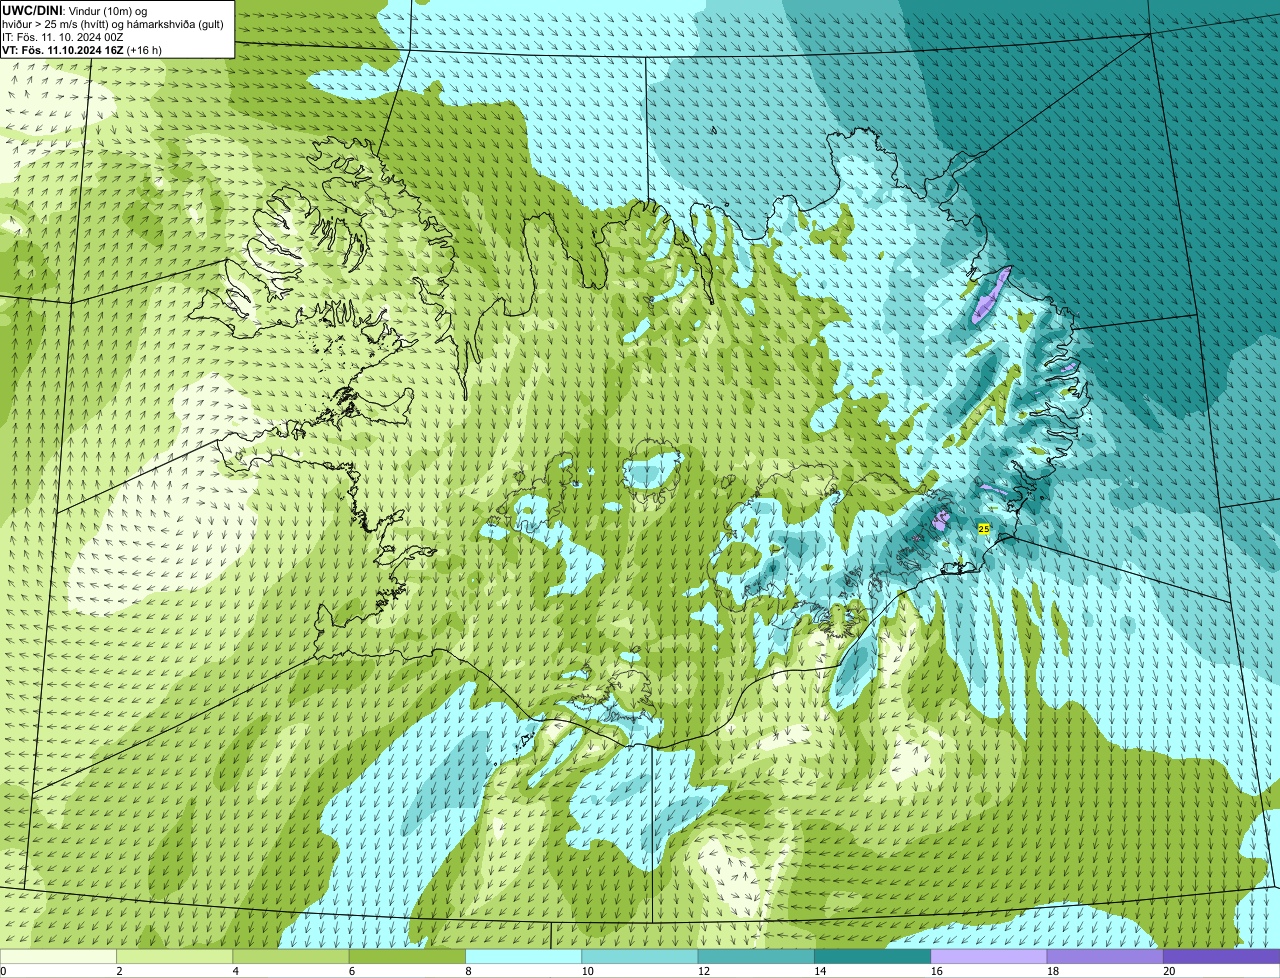Select dark purple swatch above 20

1221,956
